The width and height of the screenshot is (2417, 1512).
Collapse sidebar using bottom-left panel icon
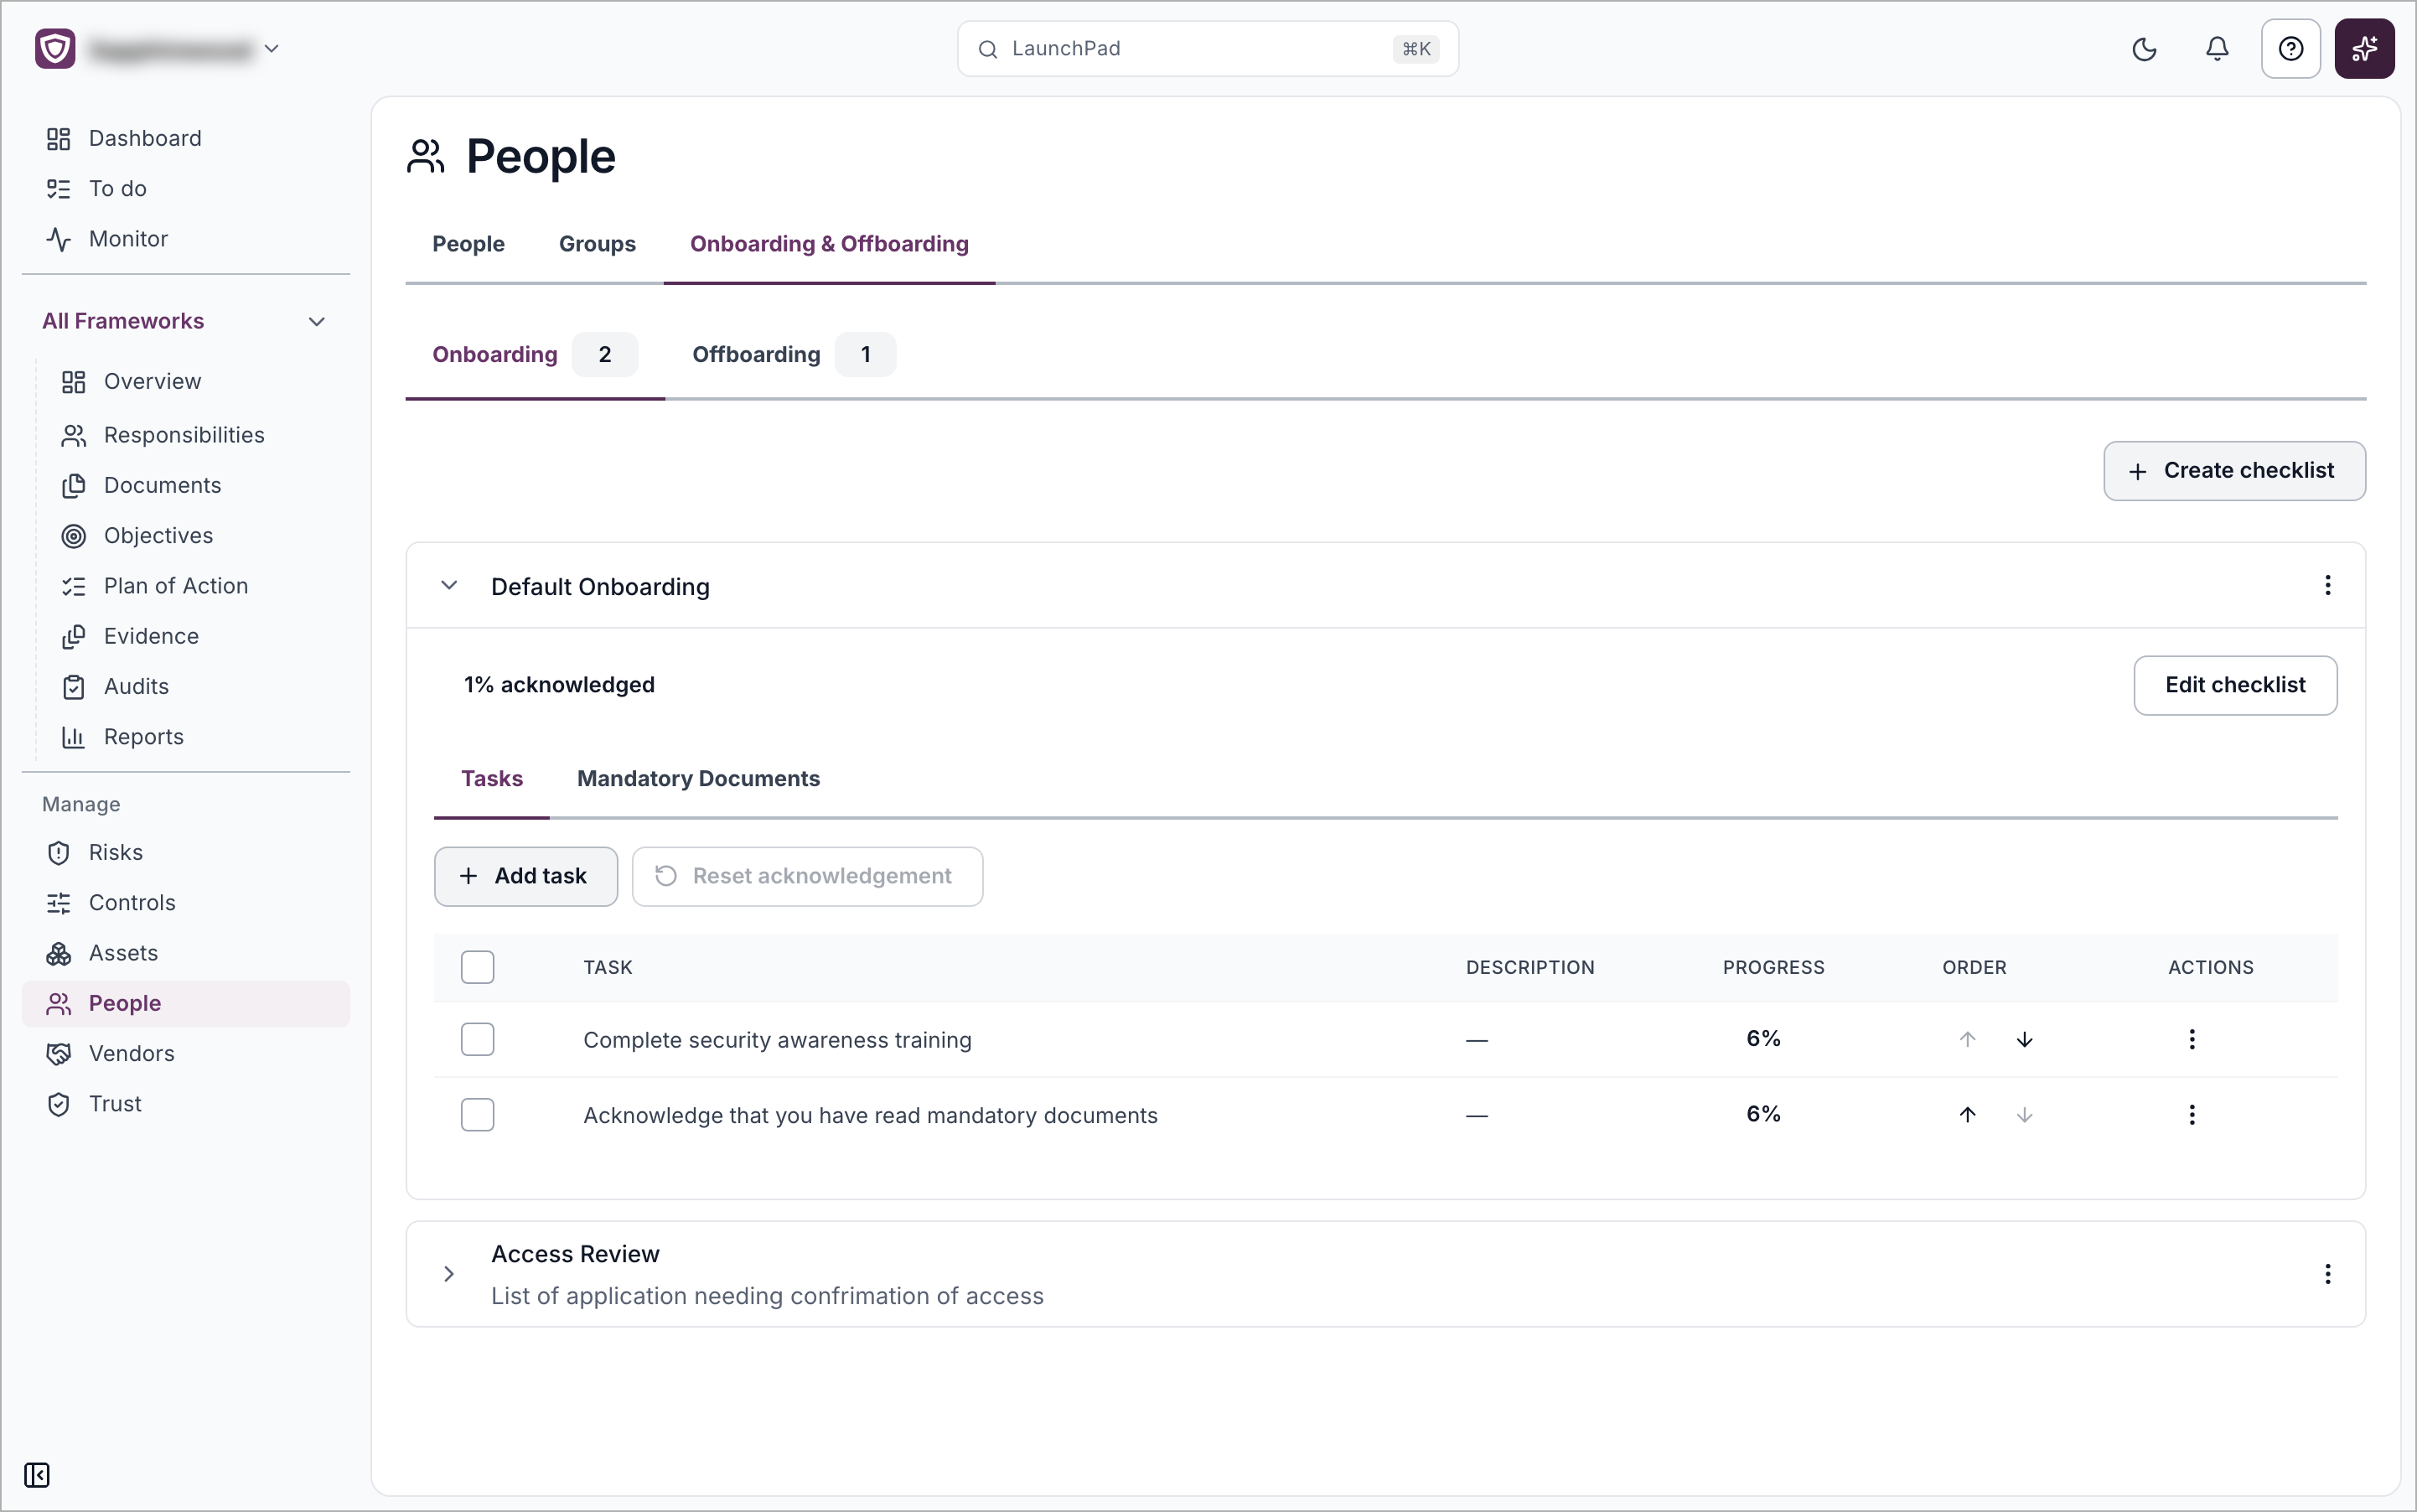37,1475
